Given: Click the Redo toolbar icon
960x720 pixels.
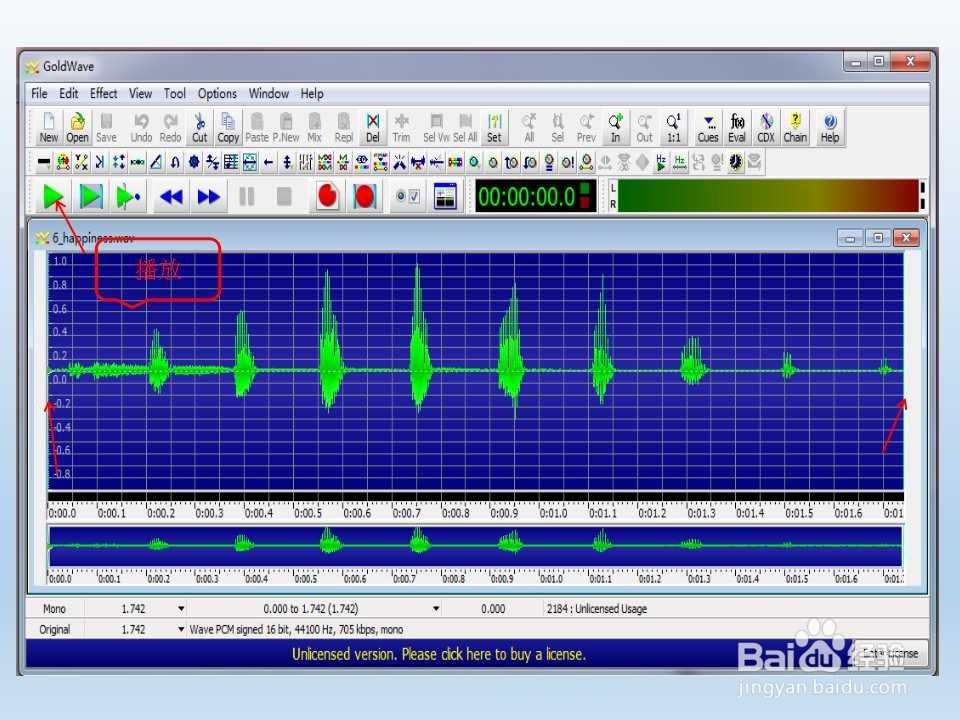Looking at the screenshot, I should tap(170, 128).
